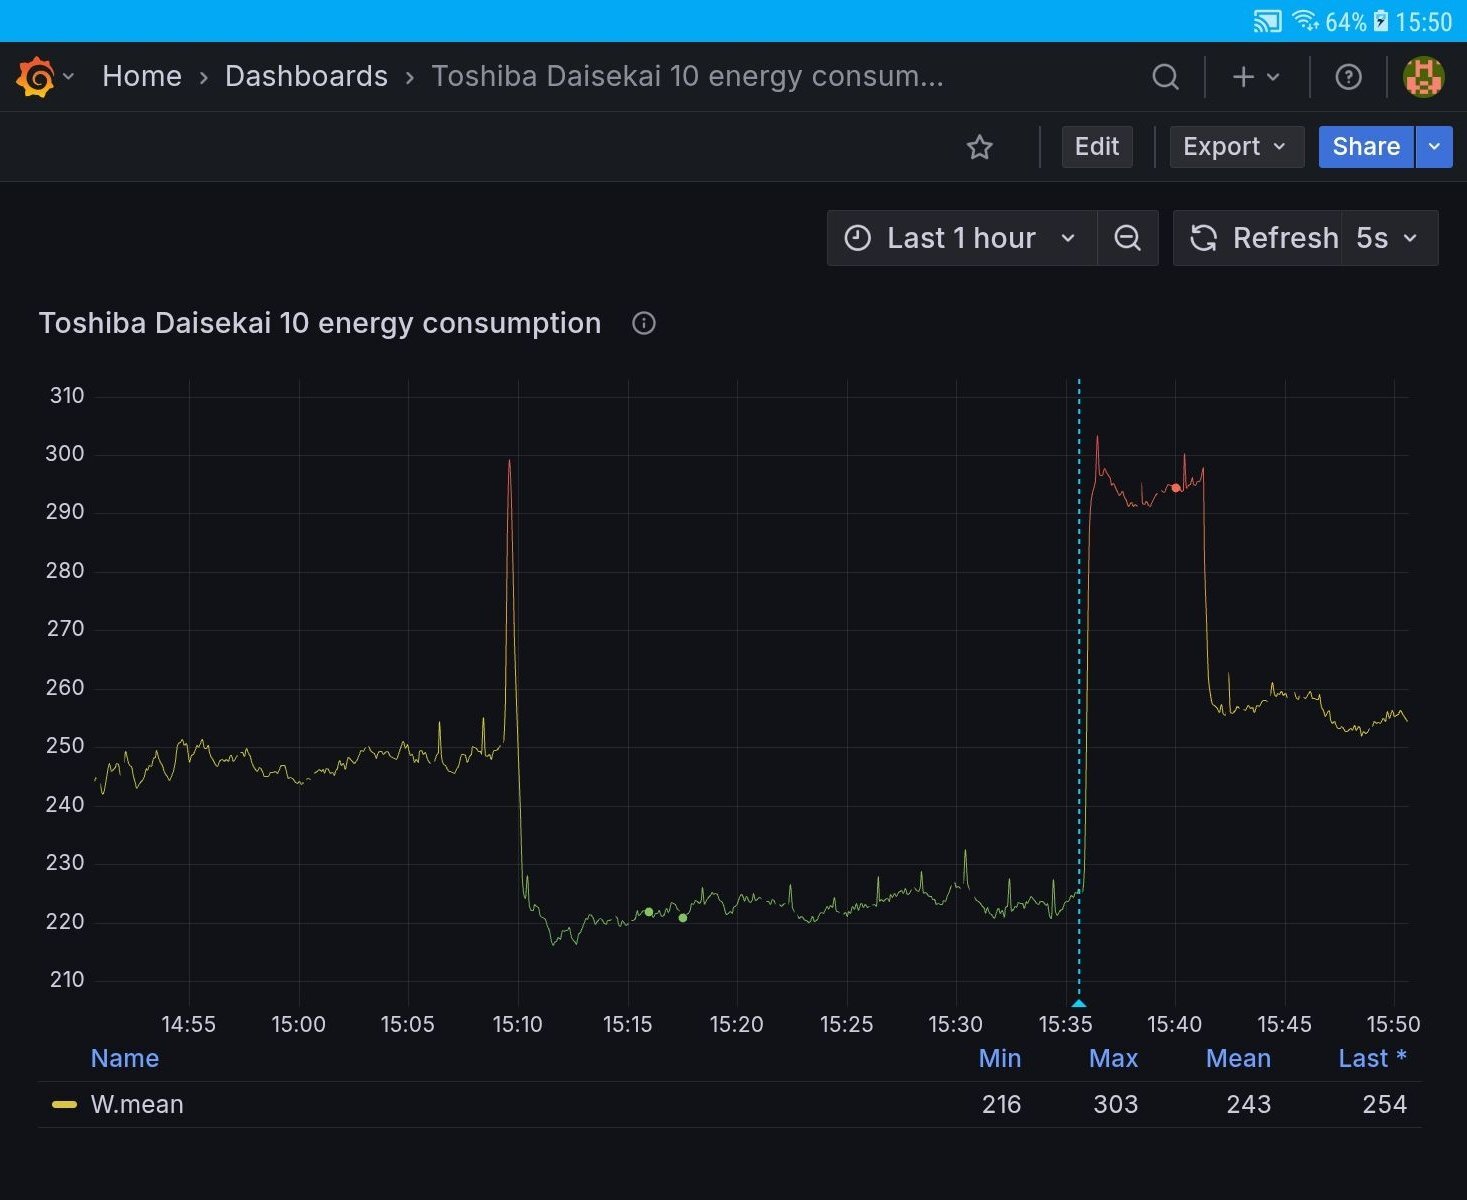1467x1200 pixels.
Task: Sort legend by Last * column
Action: tap(1373, 1058)
